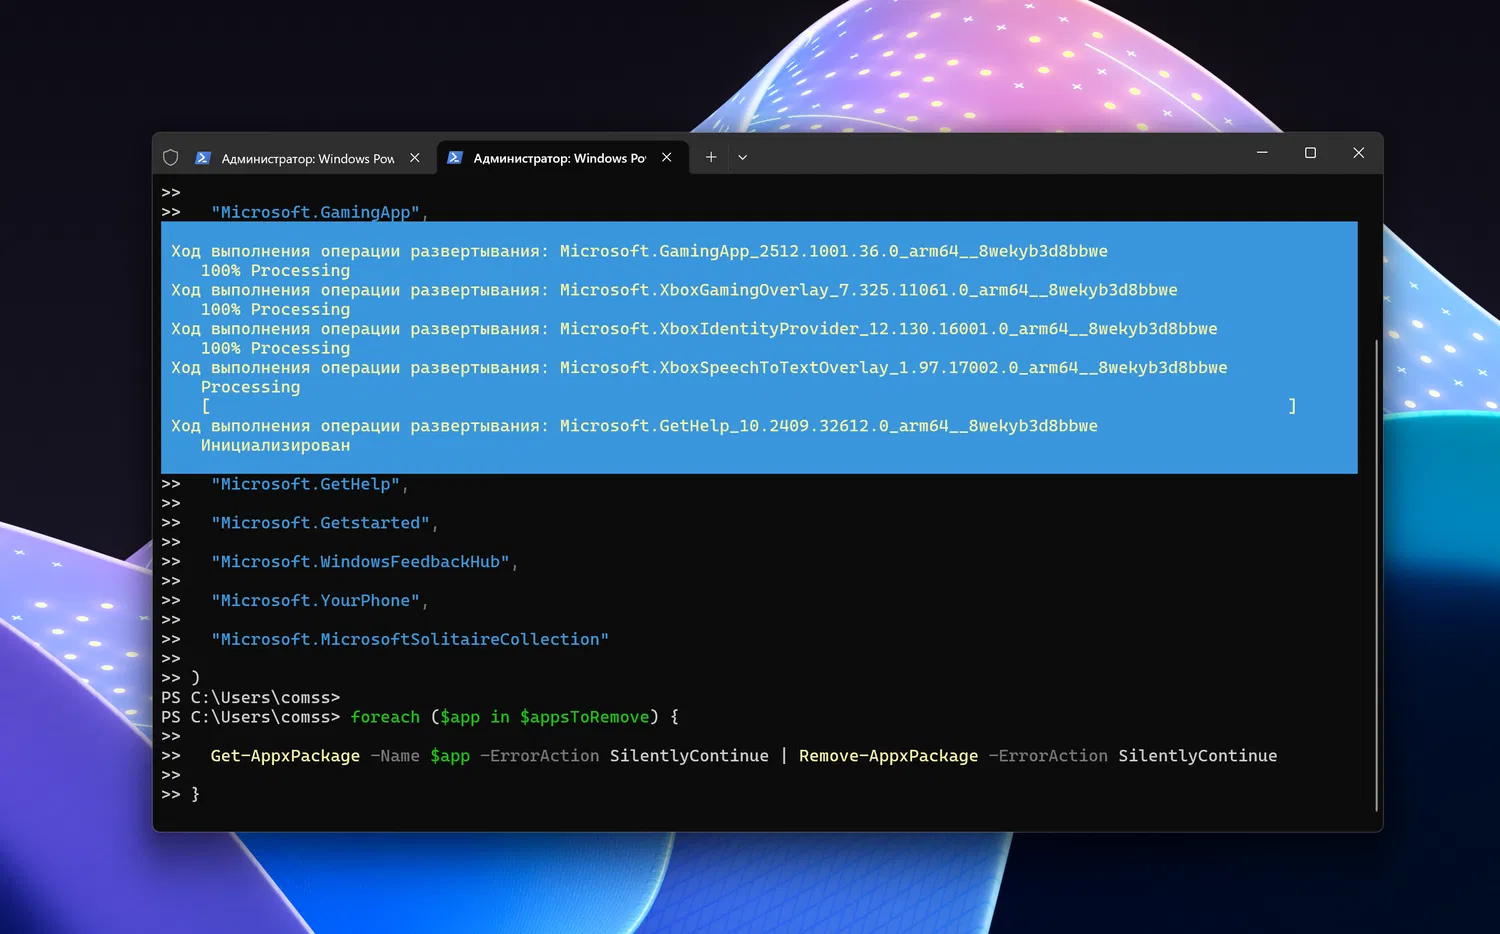Viewport: 1500px width, 934px height.
Task: Minimize the Windows Terminal window
Action: (1262, 153)
